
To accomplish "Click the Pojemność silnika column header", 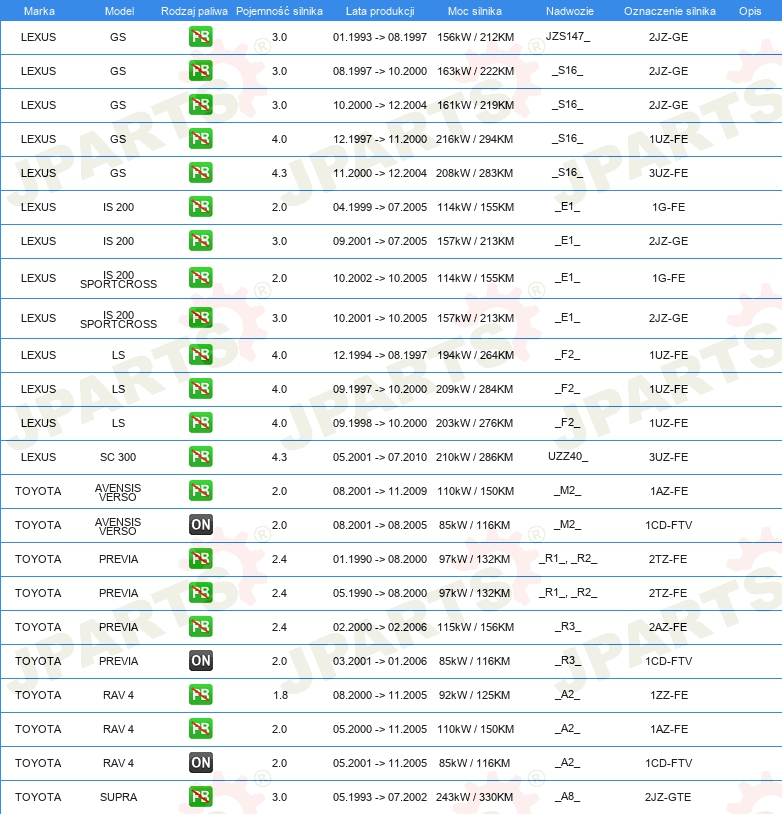I will click(279, 11).
